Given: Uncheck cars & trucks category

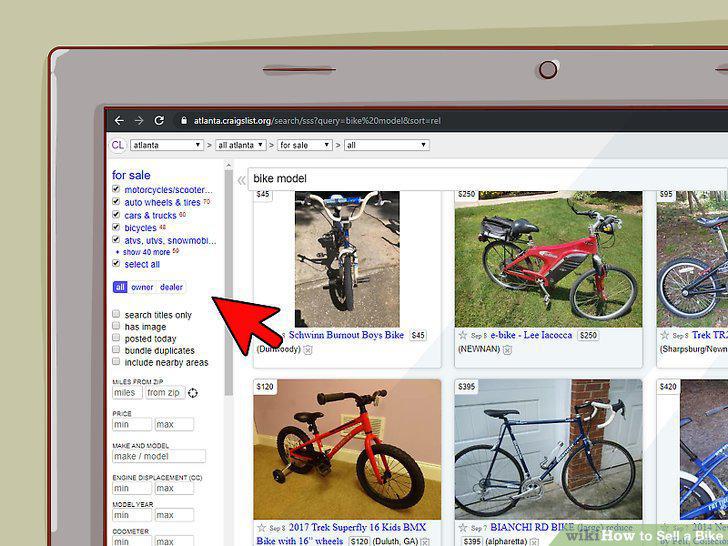Looking at the screenshot, I should (116, 214).
